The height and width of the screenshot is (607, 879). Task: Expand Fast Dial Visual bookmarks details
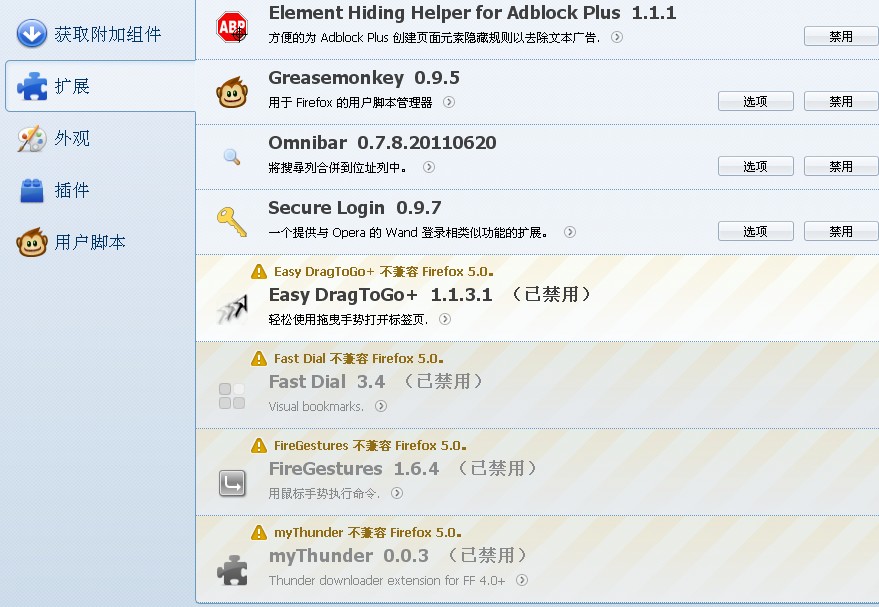381,406
